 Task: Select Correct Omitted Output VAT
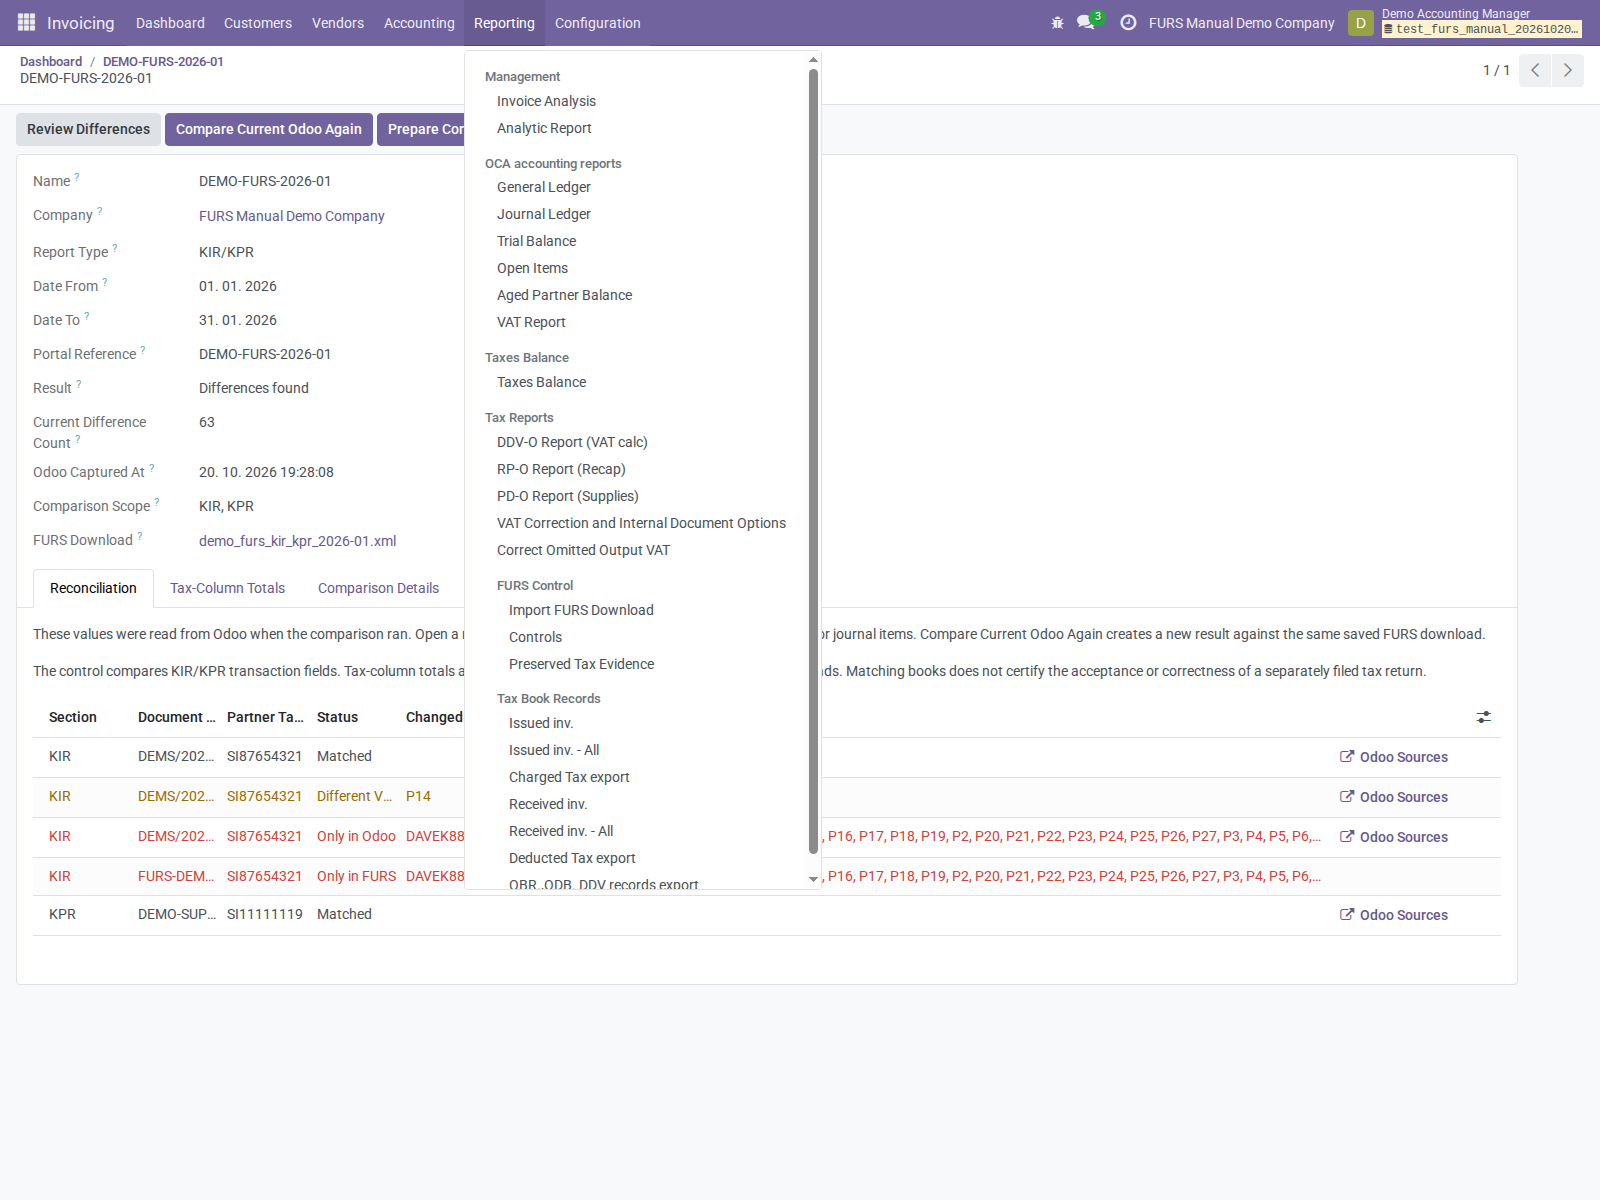pyautogui.click(x=583, y=550)
